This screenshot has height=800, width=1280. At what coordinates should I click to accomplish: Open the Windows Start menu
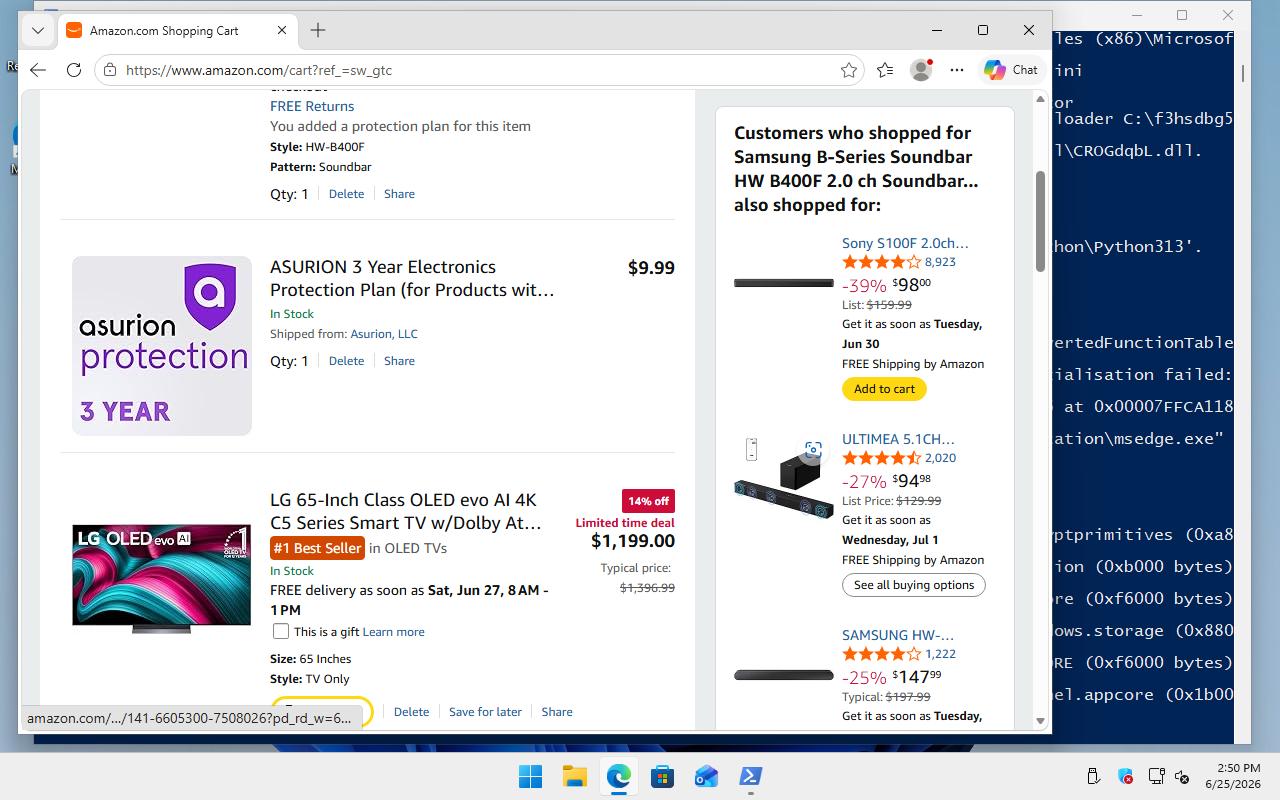pyautogui.click(x=530, y=776)
